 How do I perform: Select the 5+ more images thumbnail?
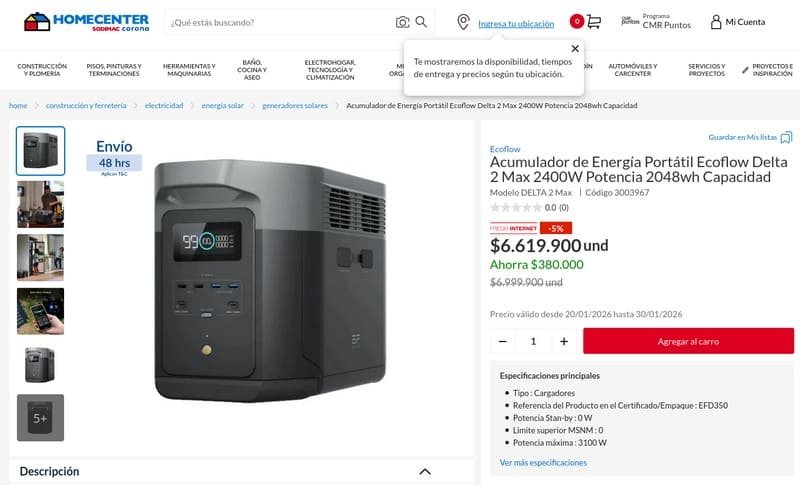tap(40, 418)
